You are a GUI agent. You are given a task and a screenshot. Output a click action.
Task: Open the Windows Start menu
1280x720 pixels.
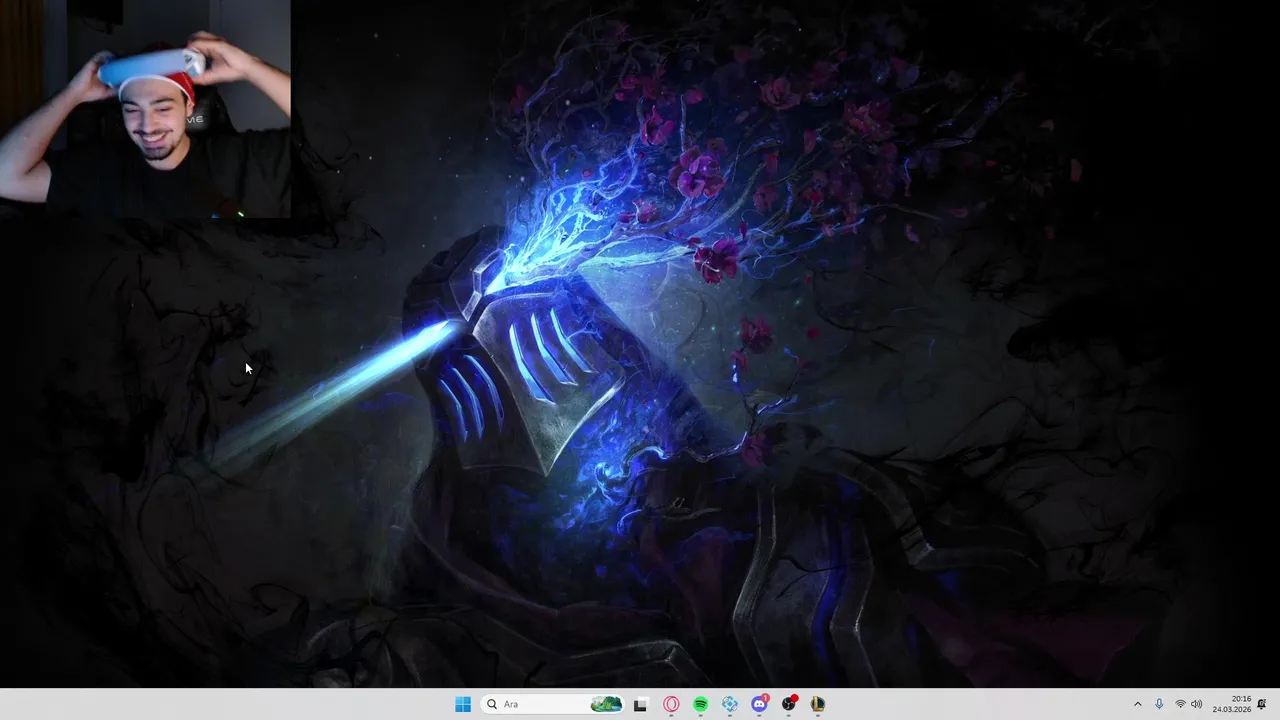462,704
